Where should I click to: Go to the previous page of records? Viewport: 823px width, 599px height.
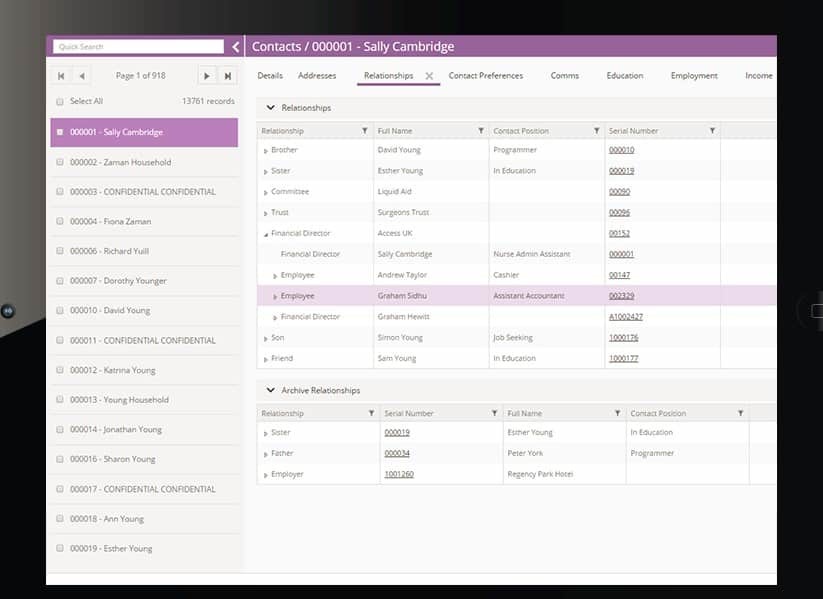[81, 76]
